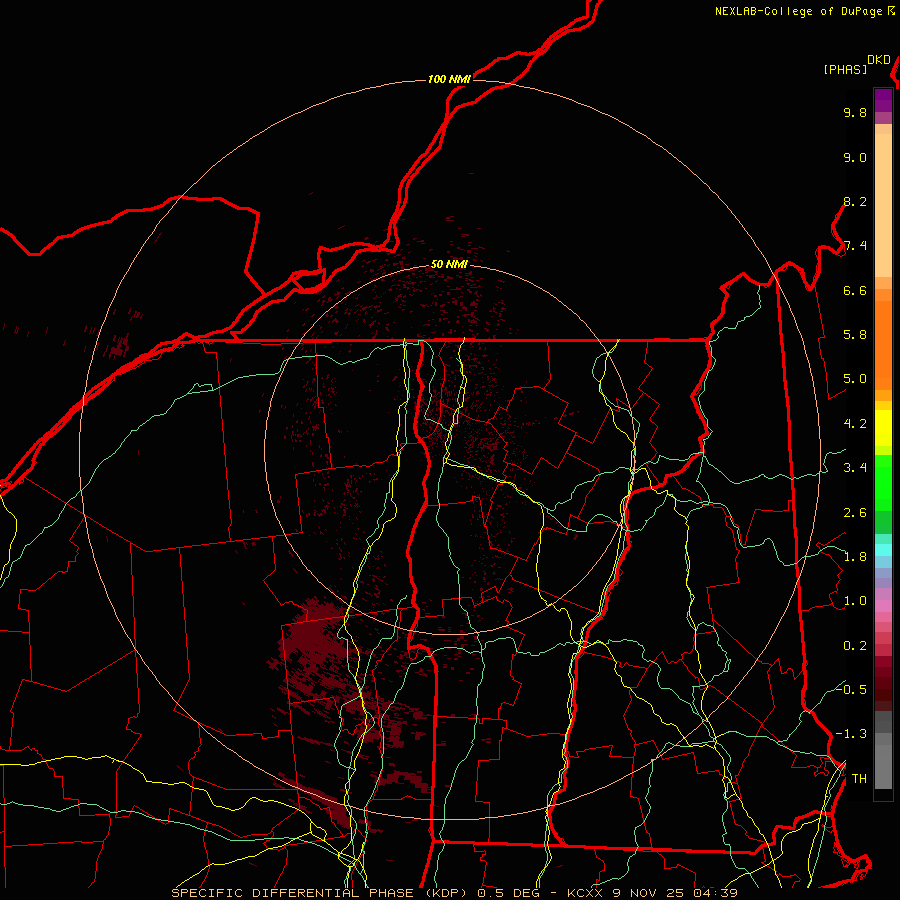Click the TH threshold label on the scale

pos(859,779)
